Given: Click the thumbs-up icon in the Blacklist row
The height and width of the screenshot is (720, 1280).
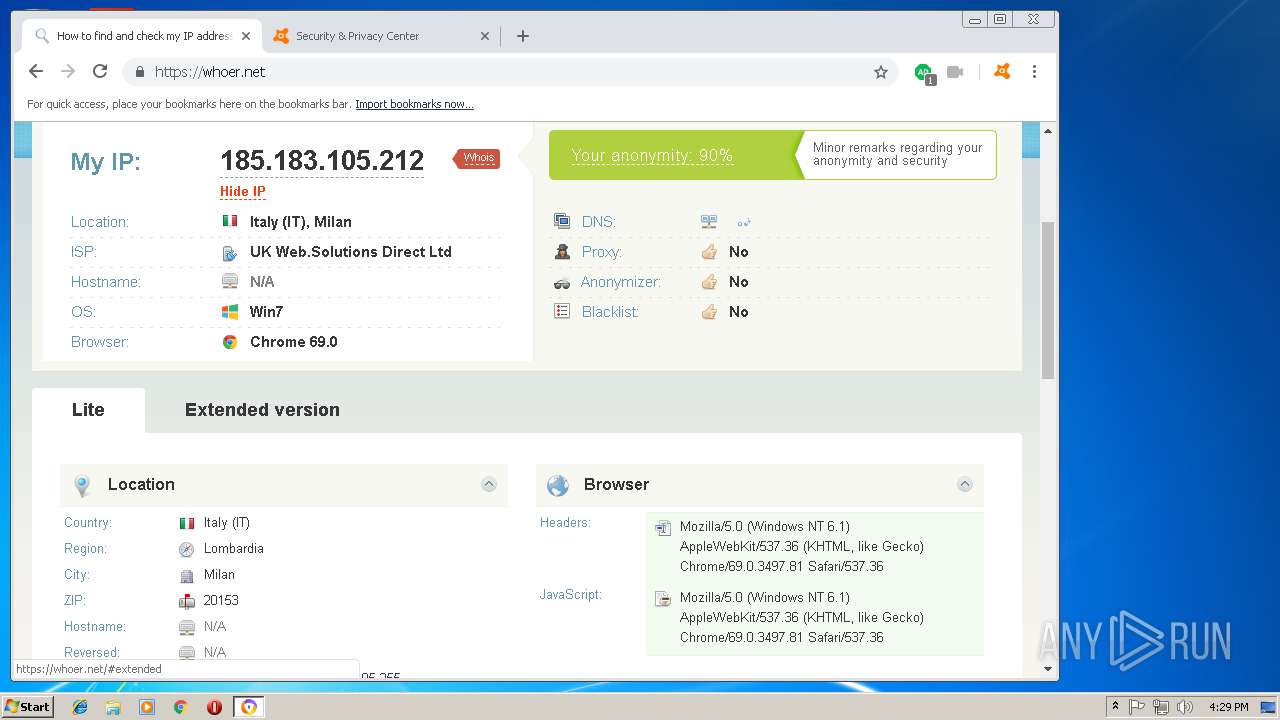Looking at the screenshot, I should (709, 312).
